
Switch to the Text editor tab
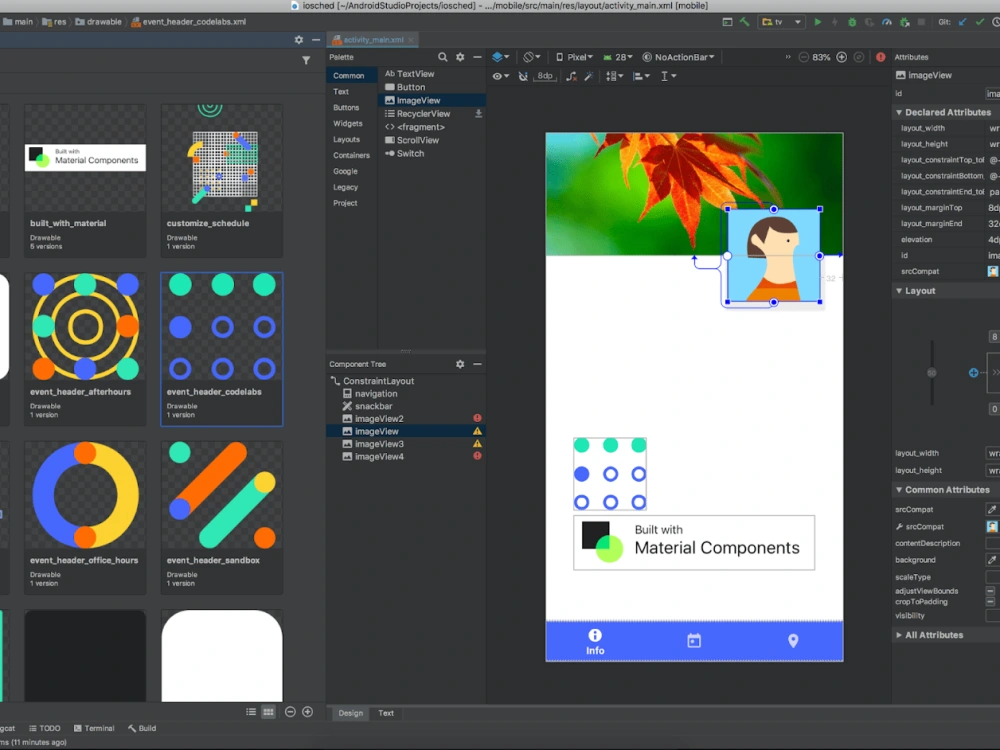tap(384, 713)
